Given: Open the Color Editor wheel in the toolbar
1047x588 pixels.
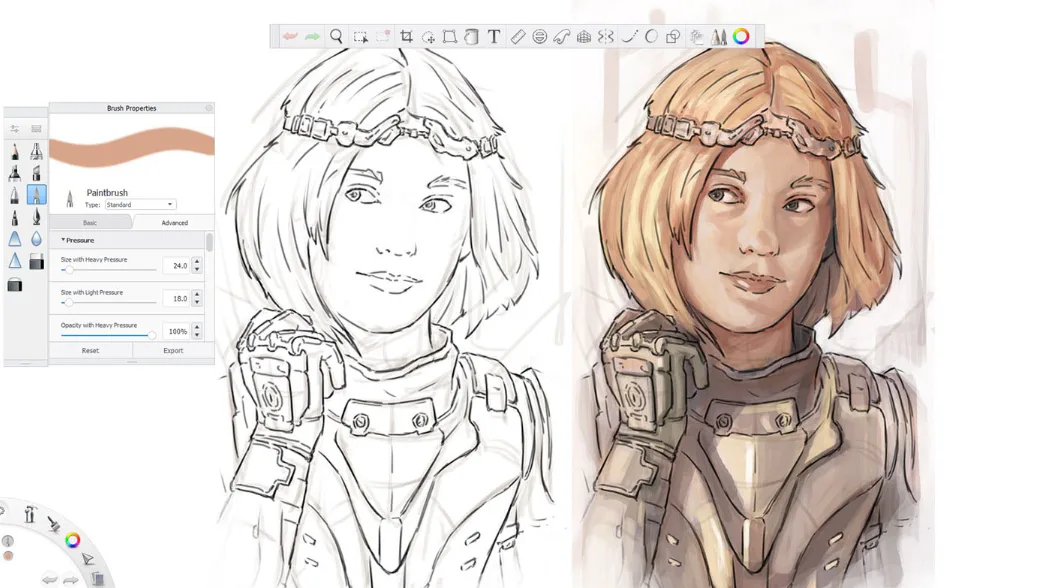Looking at the screenshot, I should (740, 36).
